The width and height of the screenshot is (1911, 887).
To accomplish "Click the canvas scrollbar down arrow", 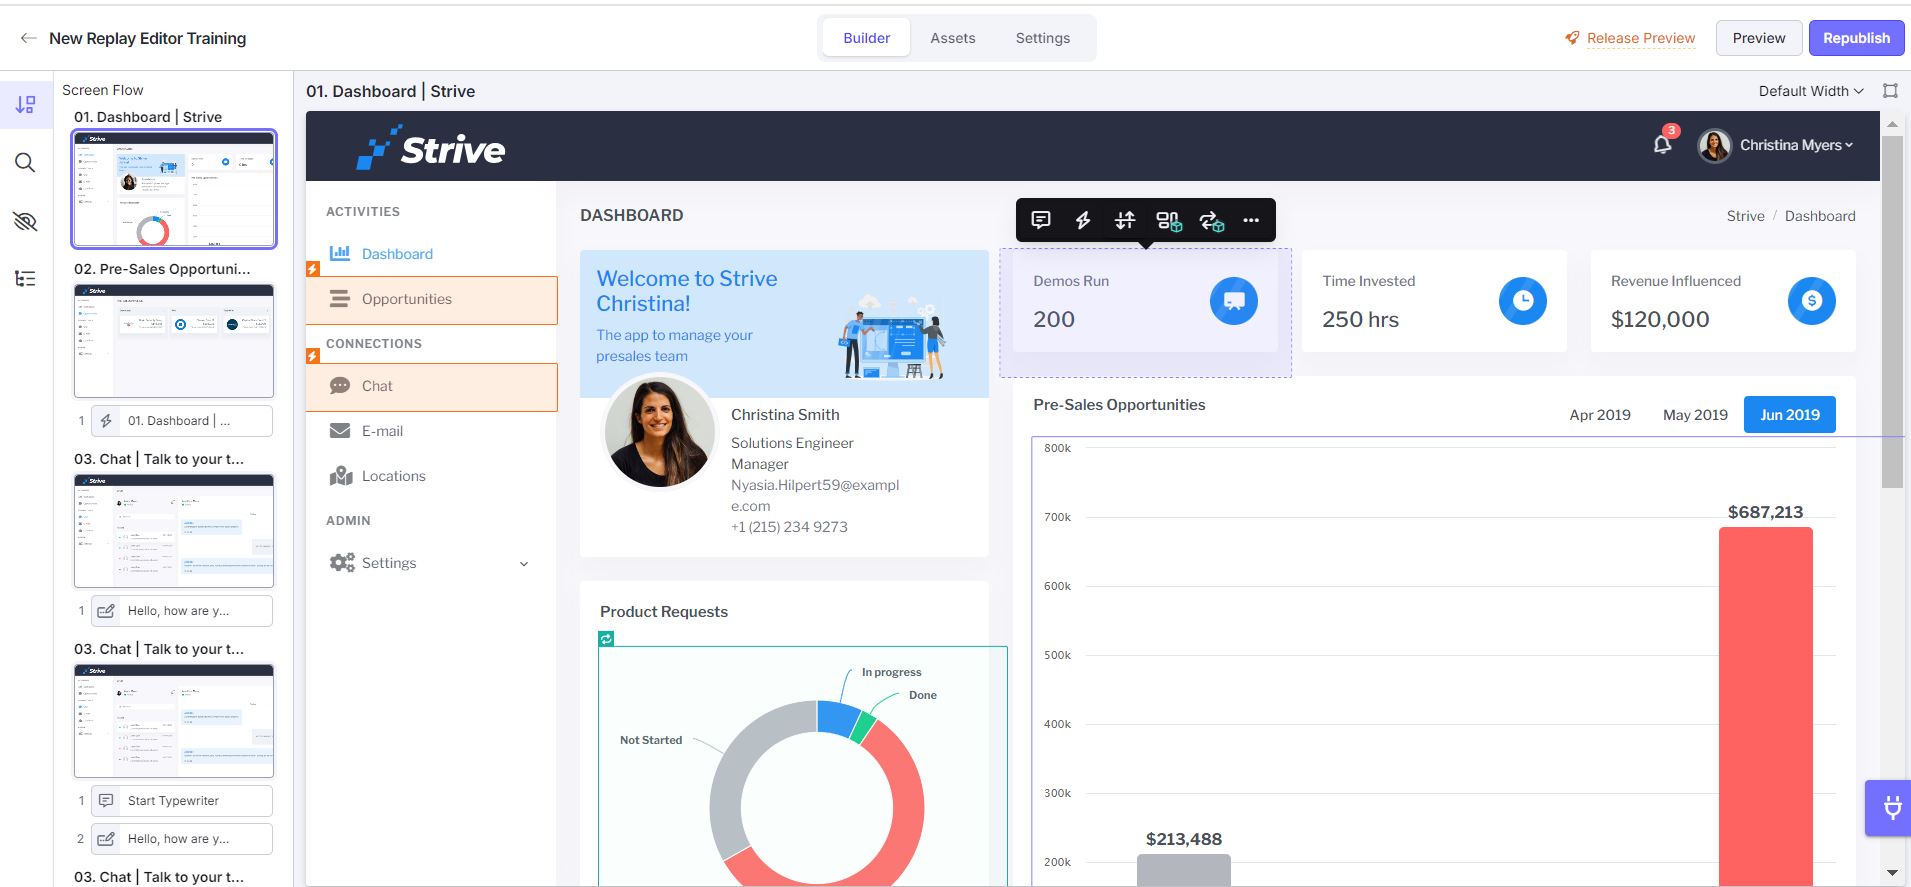I will point(1891,873).
